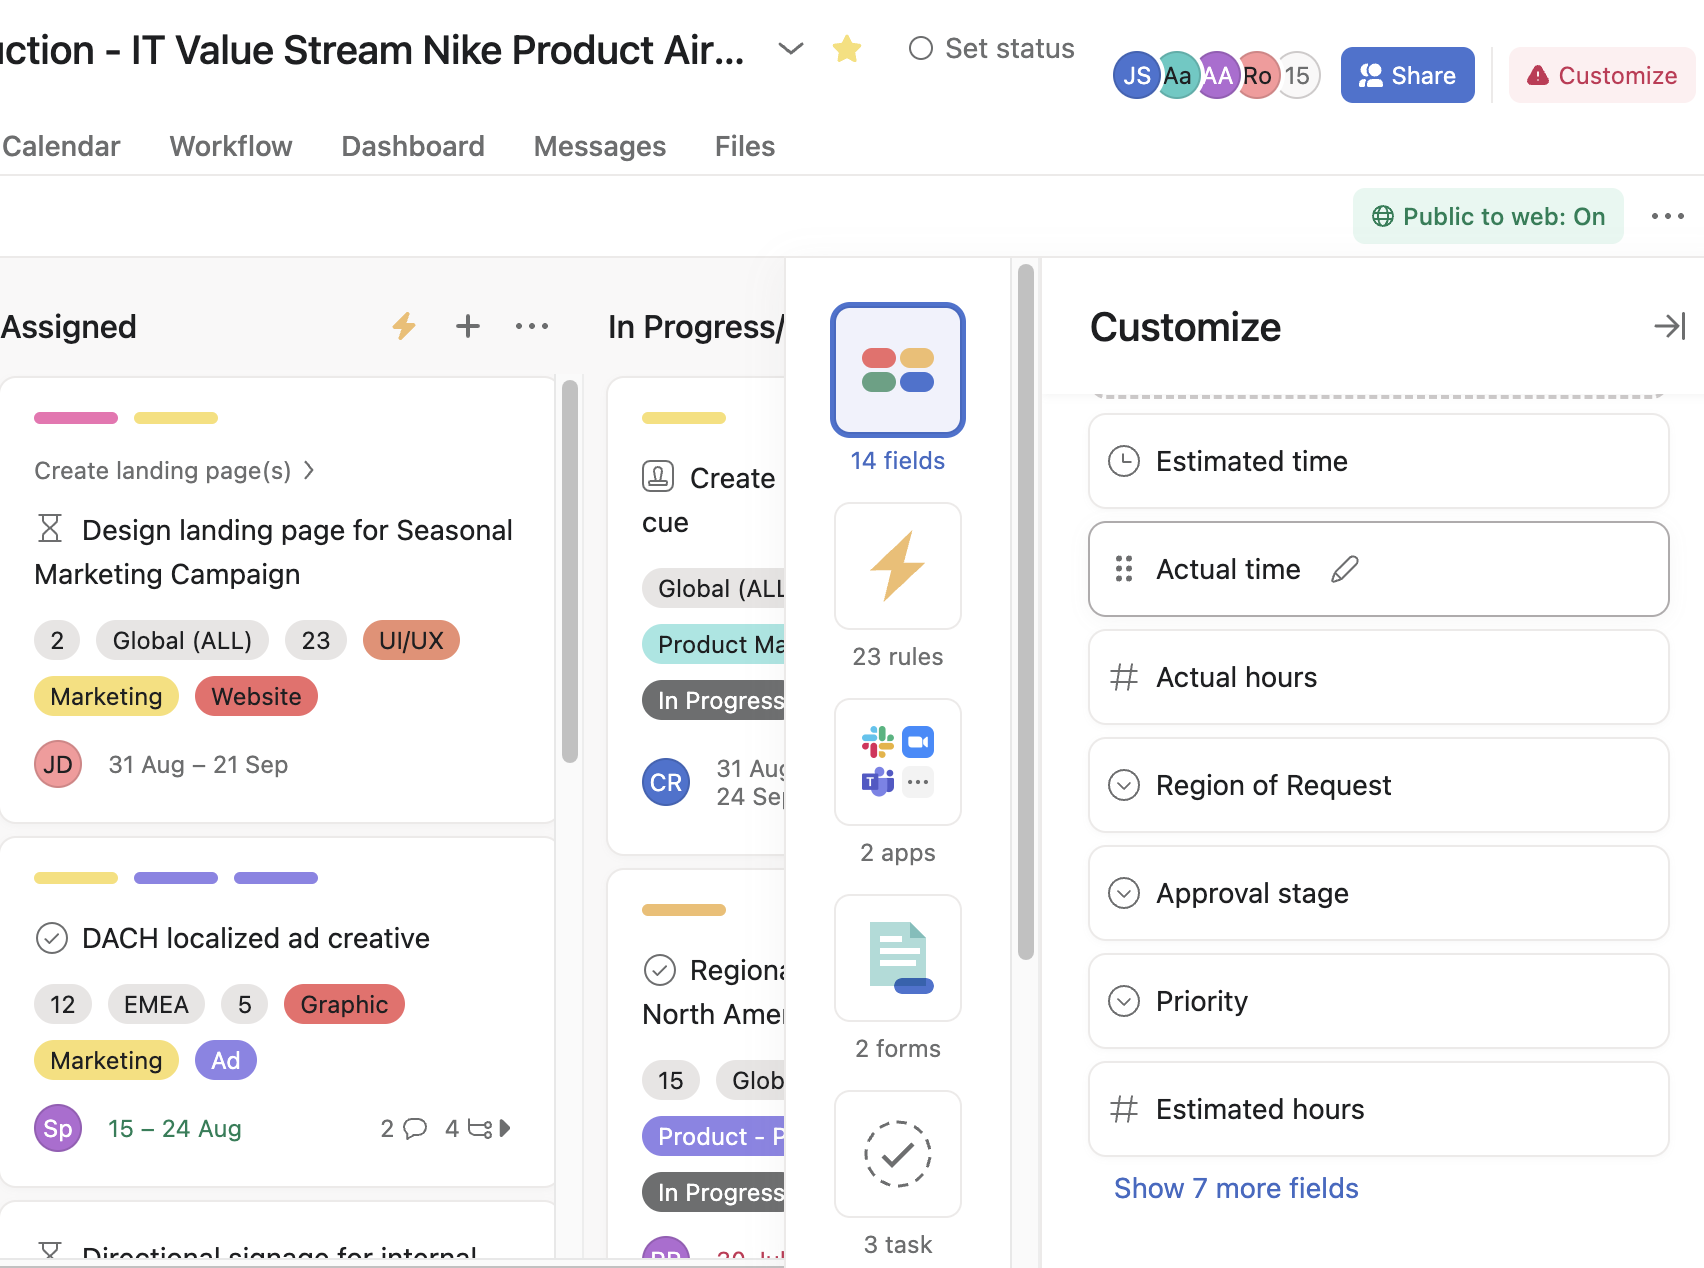Viewport: 1704px width, 1268px height.
Task: Switch to the Dashboard tab
Action: click(x=413, y=146)
